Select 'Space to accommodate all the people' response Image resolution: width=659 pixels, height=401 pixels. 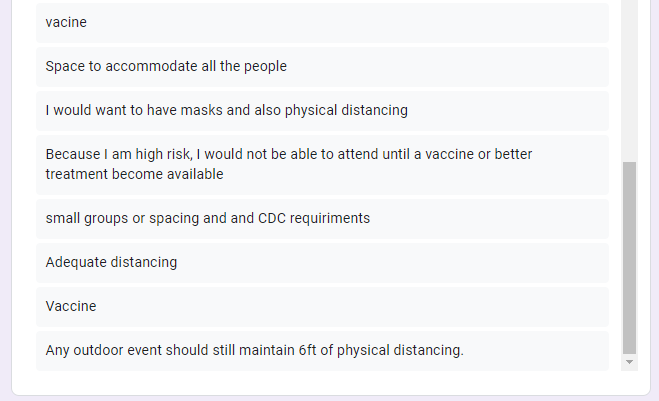pyautogui.click(x=322, y=67)
